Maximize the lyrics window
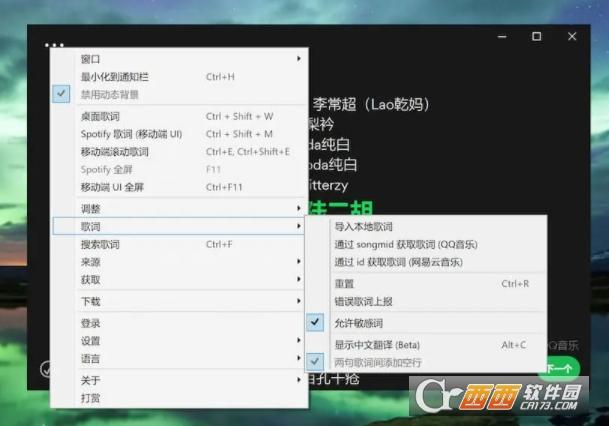 (x=536, y=37)
